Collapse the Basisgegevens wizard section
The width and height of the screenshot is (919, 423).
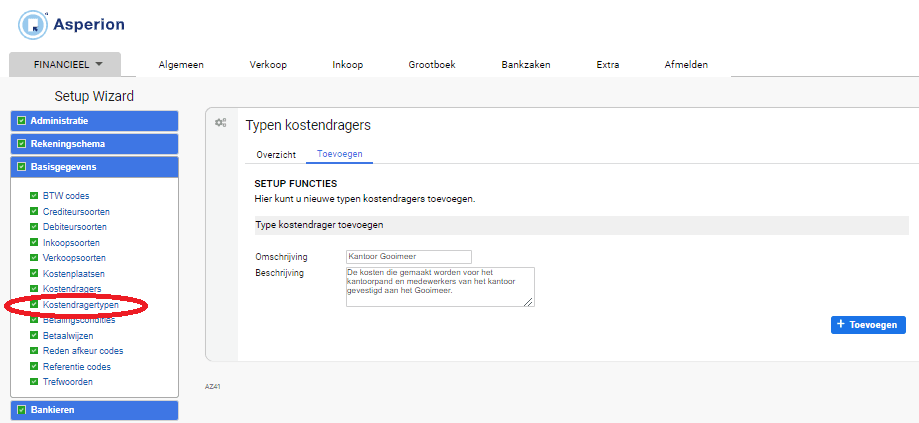click(x=94, y=167)
